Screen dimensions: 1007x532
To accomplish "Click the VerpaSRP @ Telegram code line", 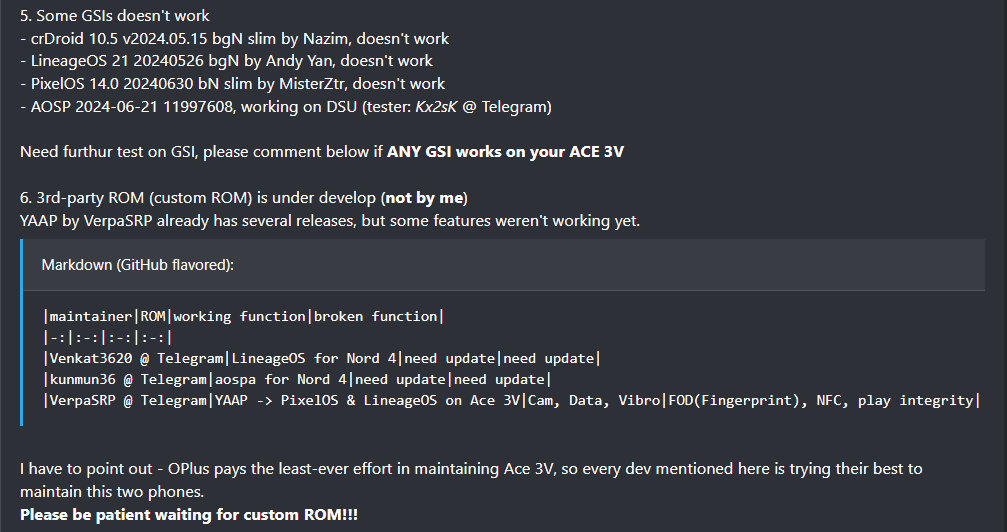I will click(511, 400).
